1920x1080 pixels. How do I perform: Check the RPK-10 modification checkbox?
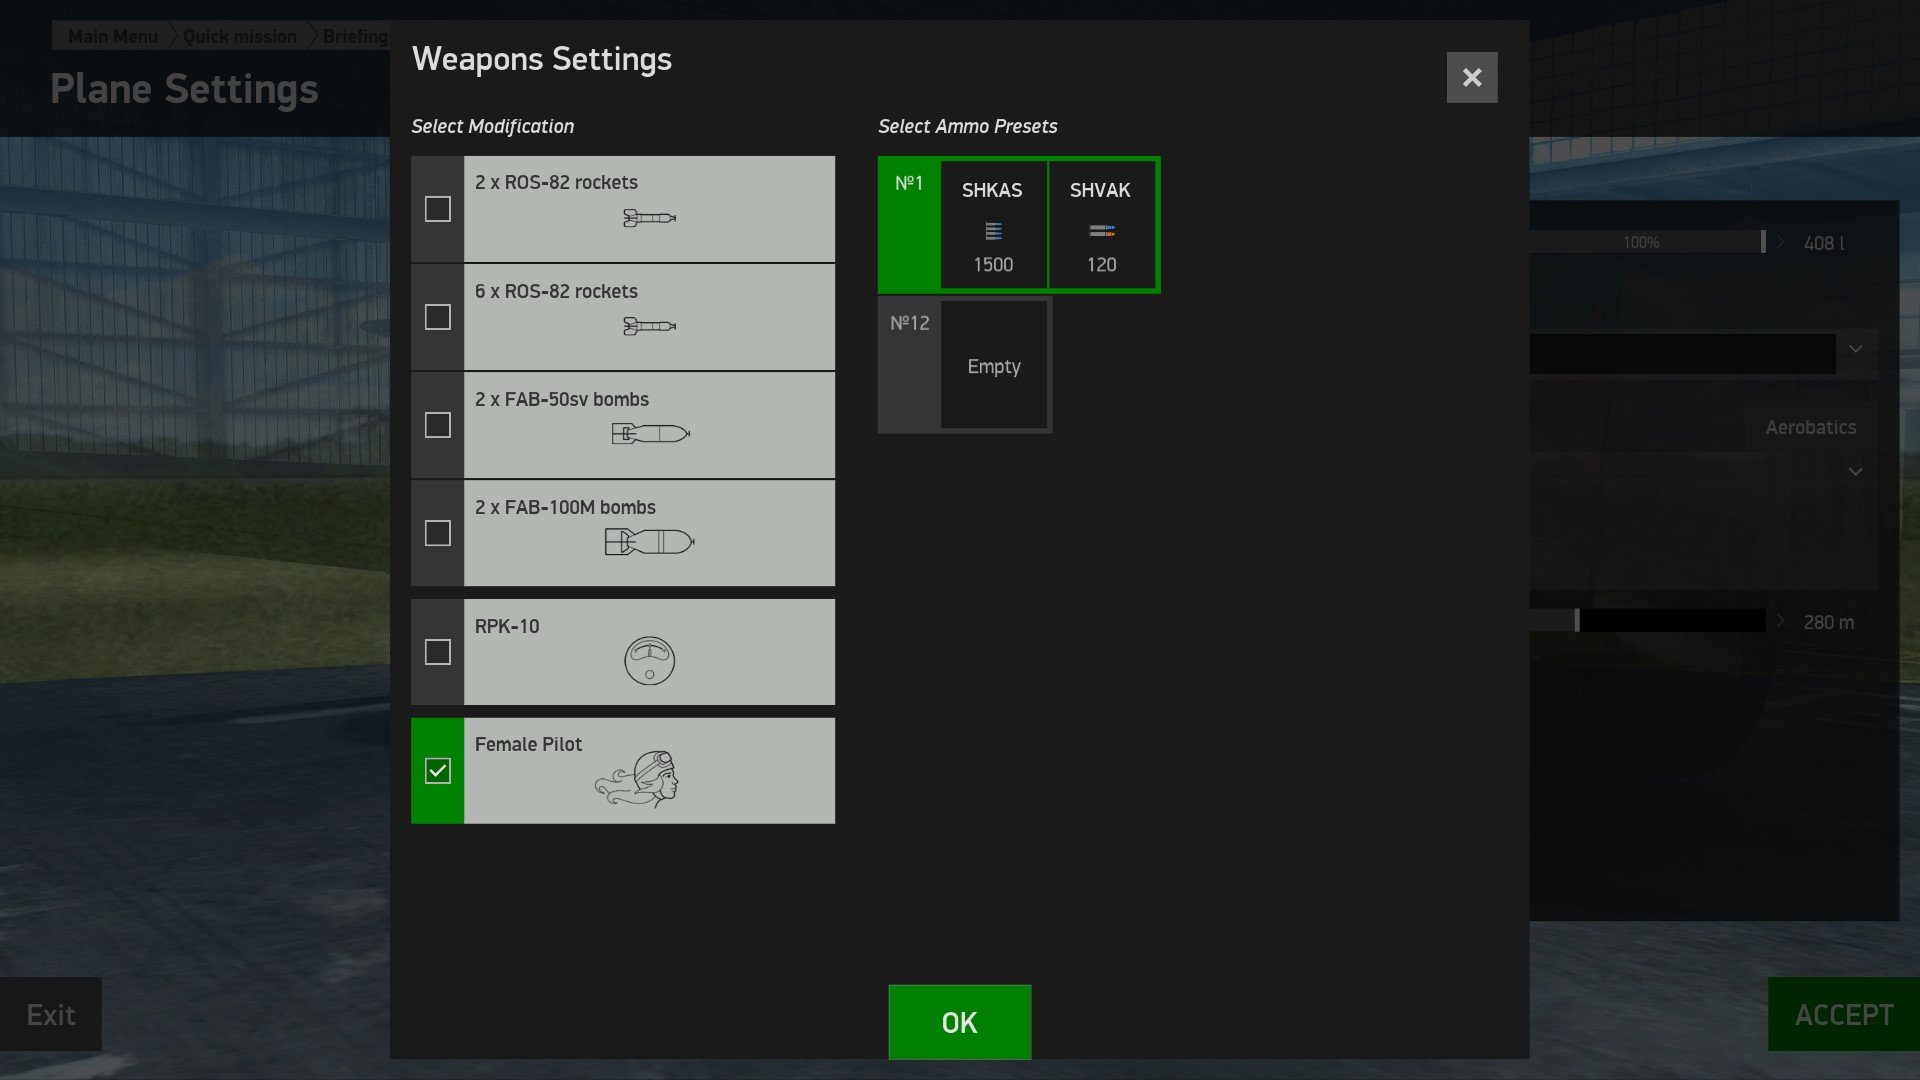click(437, 652)
